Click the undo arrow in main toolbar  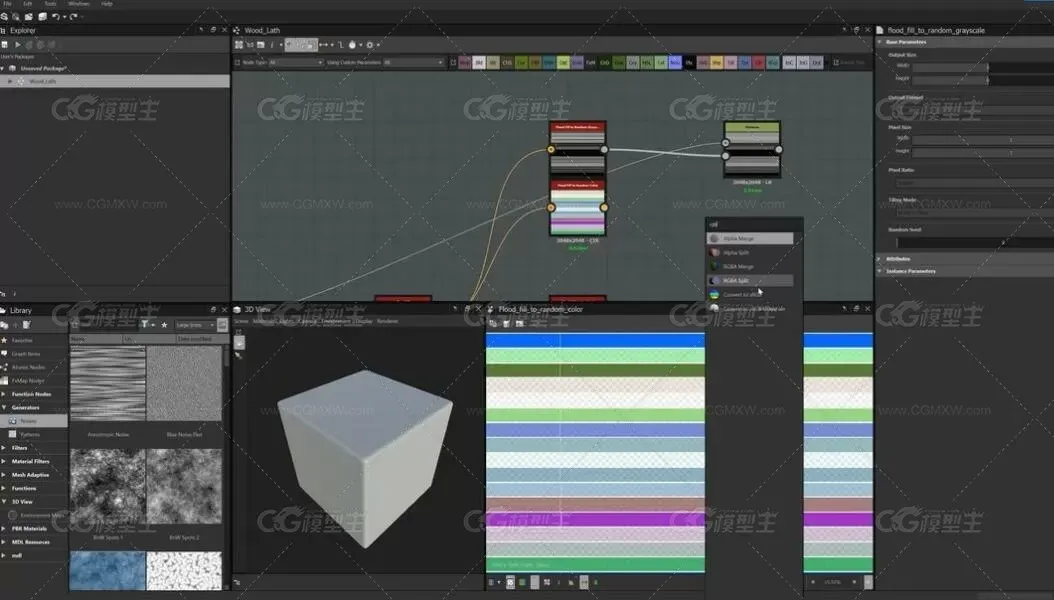click(56, 17)
